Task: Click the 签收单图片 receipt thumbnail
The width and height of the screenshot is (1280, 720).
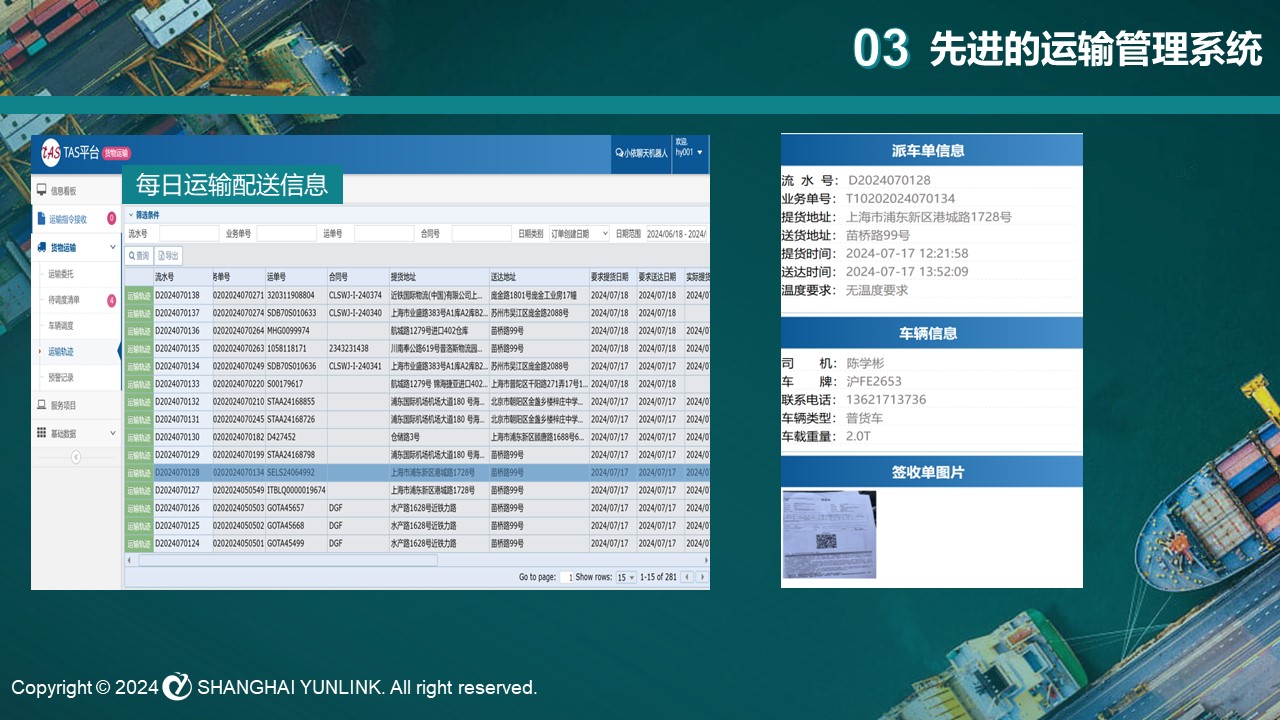Action: click(x=828, y=534)
